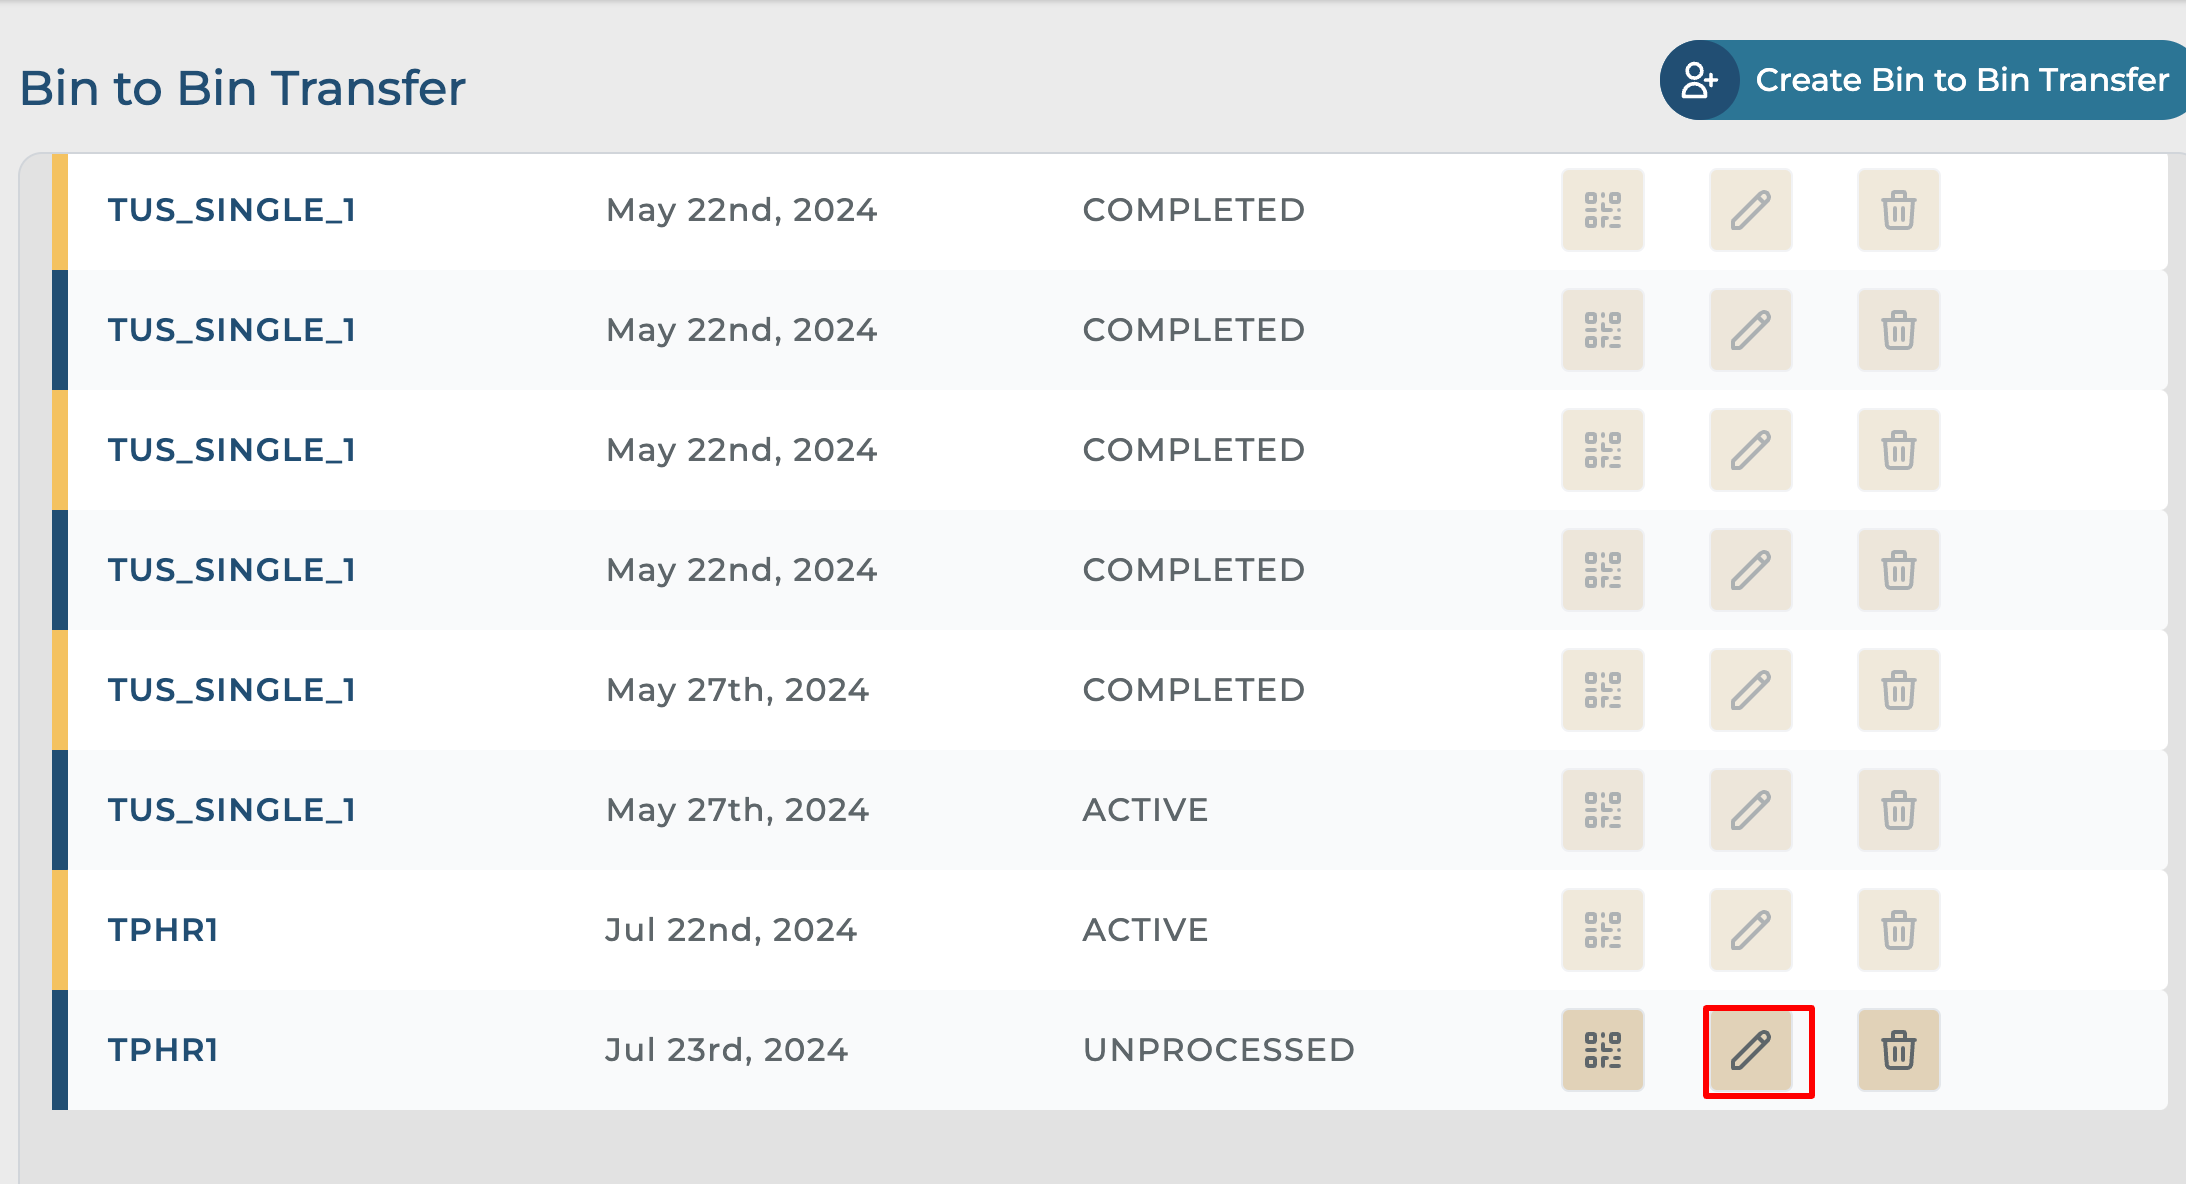Open the TPHR1 transfer dated Jul 23rd

(x=163, y=1050)
